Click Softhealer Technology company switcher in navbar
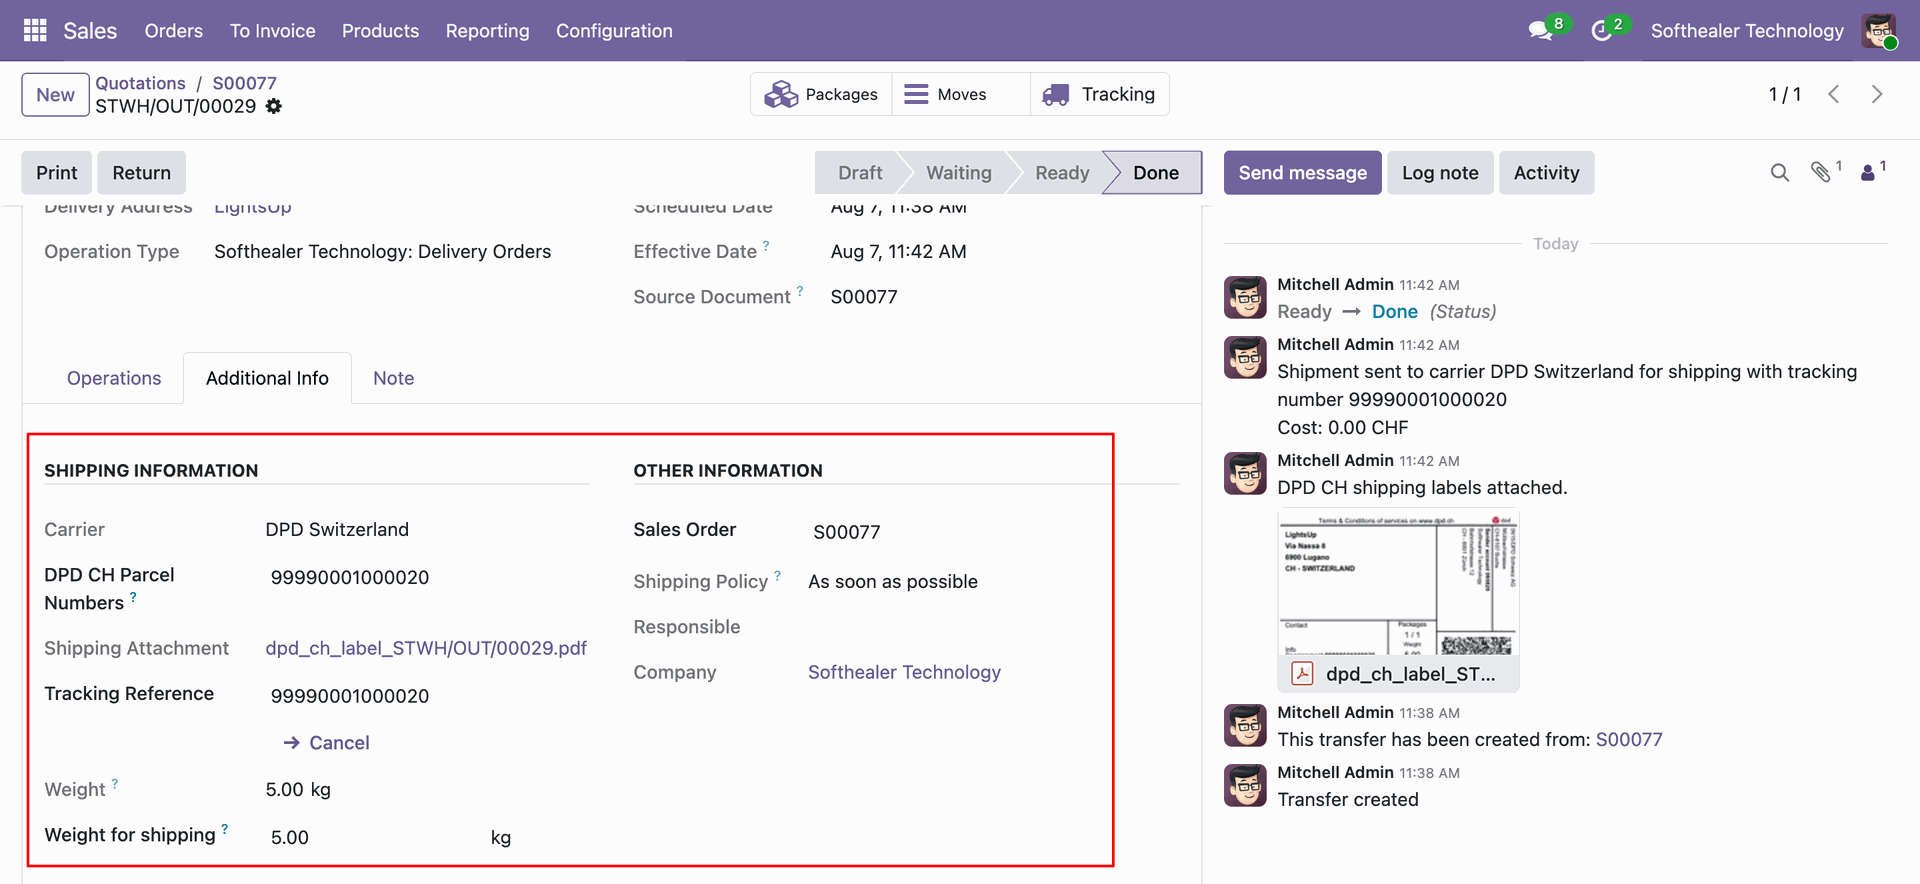The width and height of the screenshot is (1920, 884). 1747,31
